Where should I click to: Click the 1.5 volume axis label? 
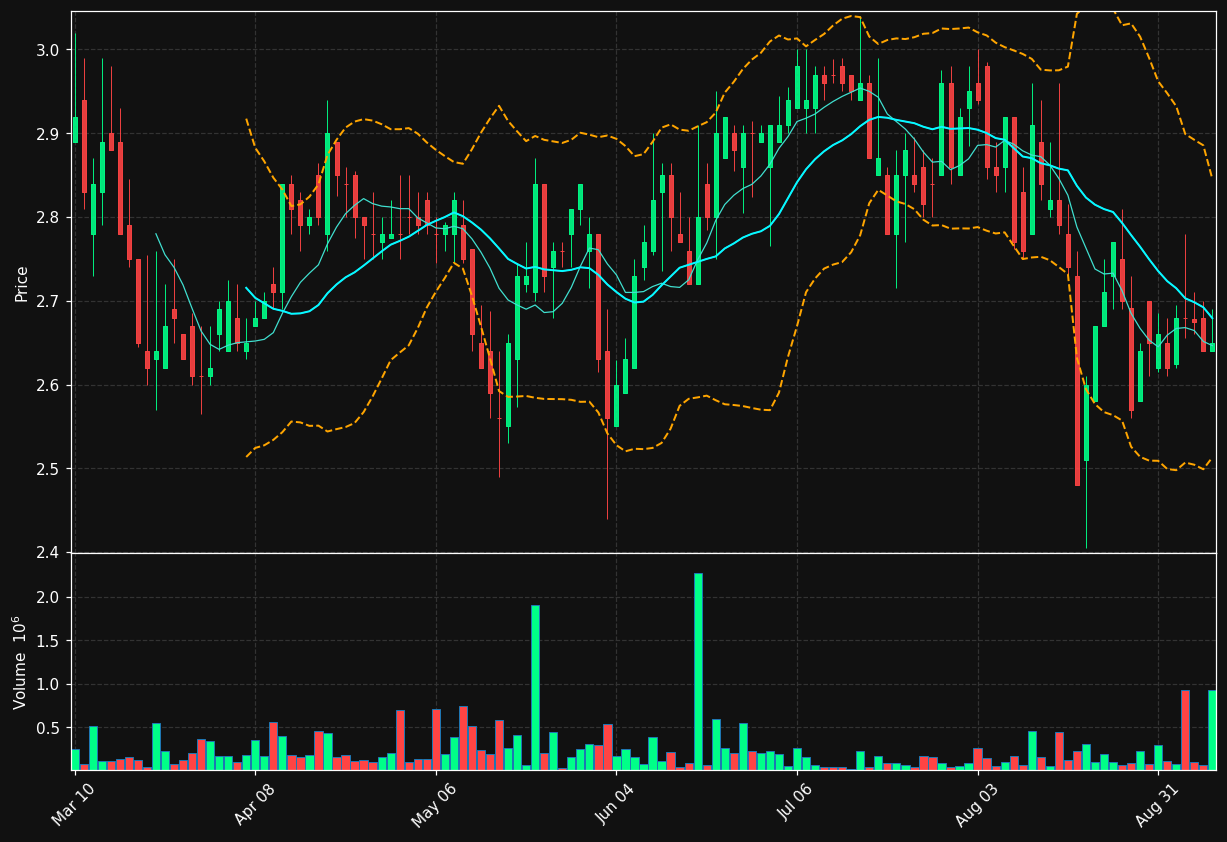[50, 641]
